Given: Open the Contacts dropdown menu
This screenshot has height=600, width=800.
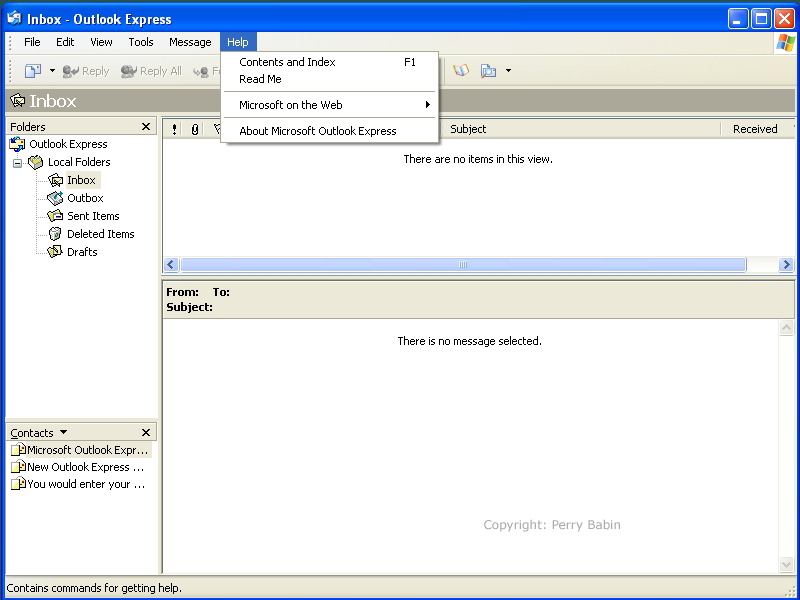Looking at the screenshot, I should 64,433.
